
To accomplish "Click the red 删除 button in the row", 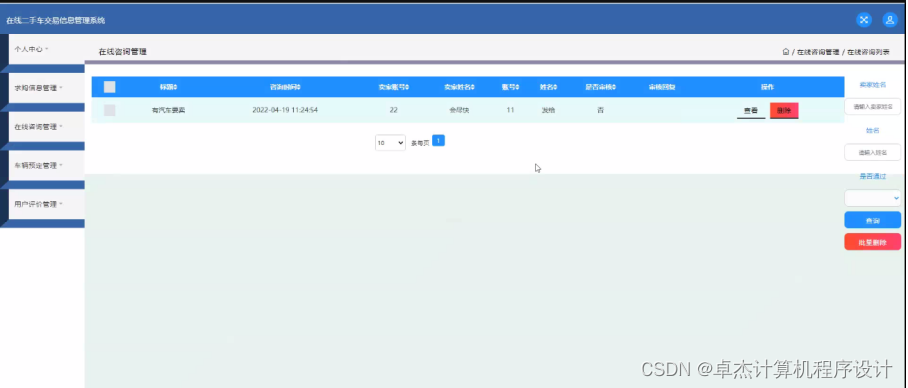I will pos(784,111).
